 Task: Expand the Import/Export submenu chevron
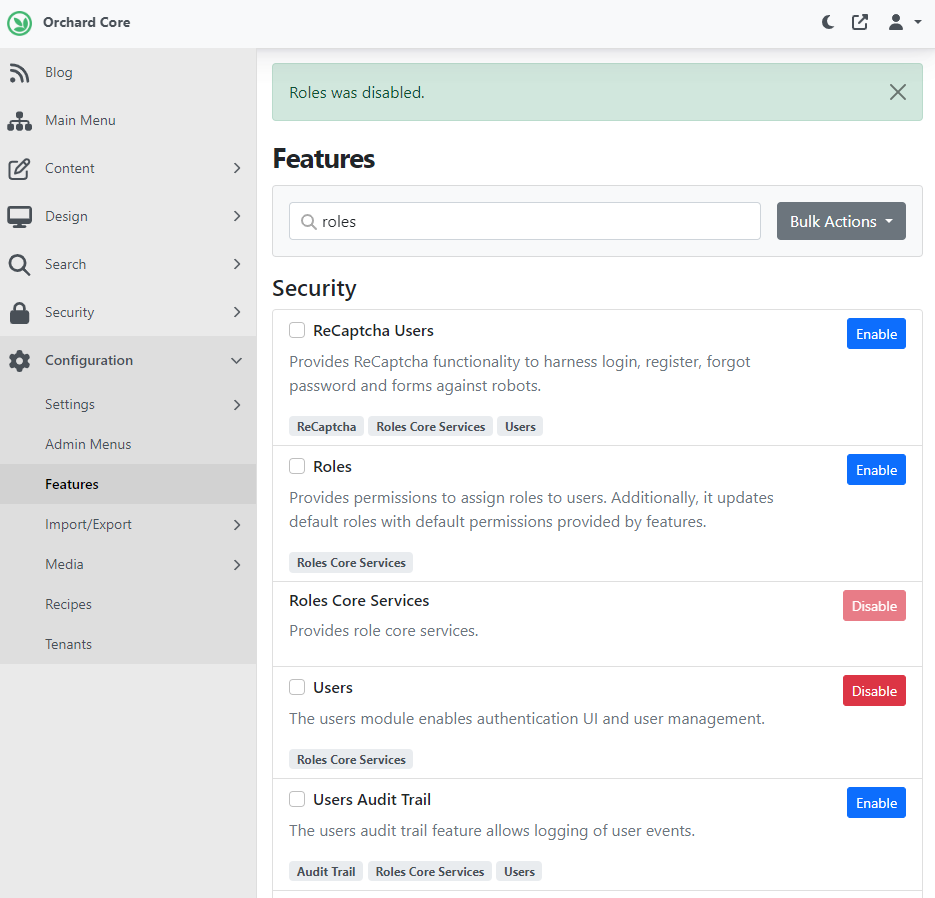237,525
